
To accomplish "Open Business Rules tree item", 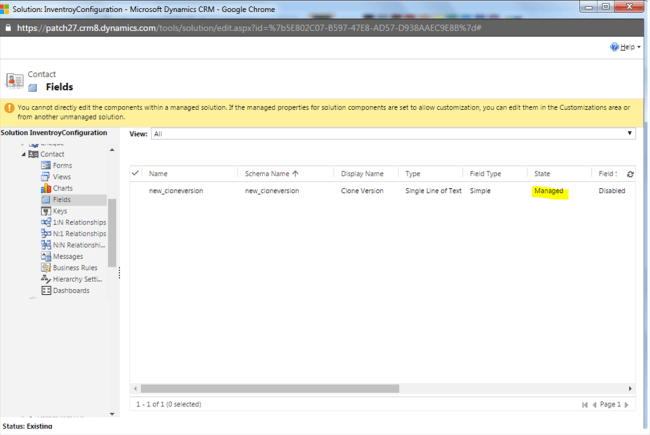I will pos(75,268).
